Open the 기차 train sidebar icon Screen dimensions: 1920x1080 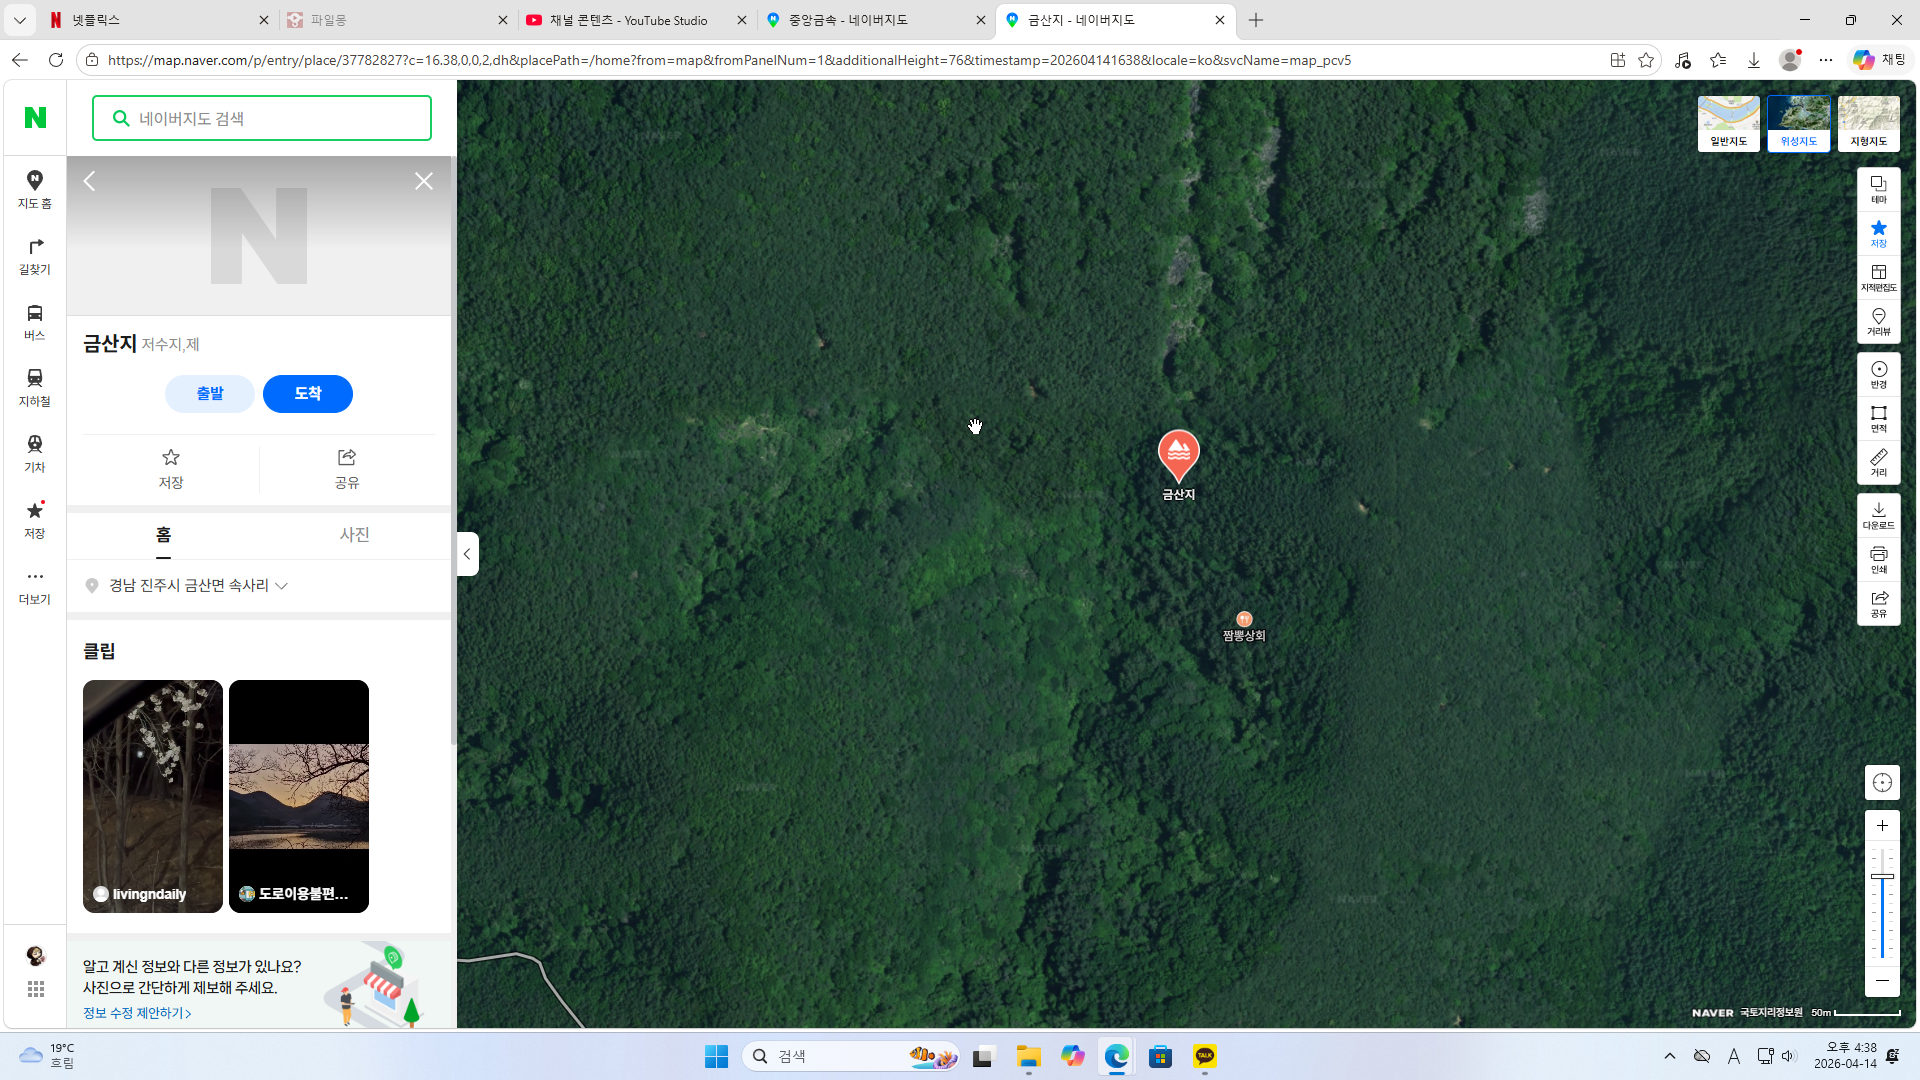(35, 454)
